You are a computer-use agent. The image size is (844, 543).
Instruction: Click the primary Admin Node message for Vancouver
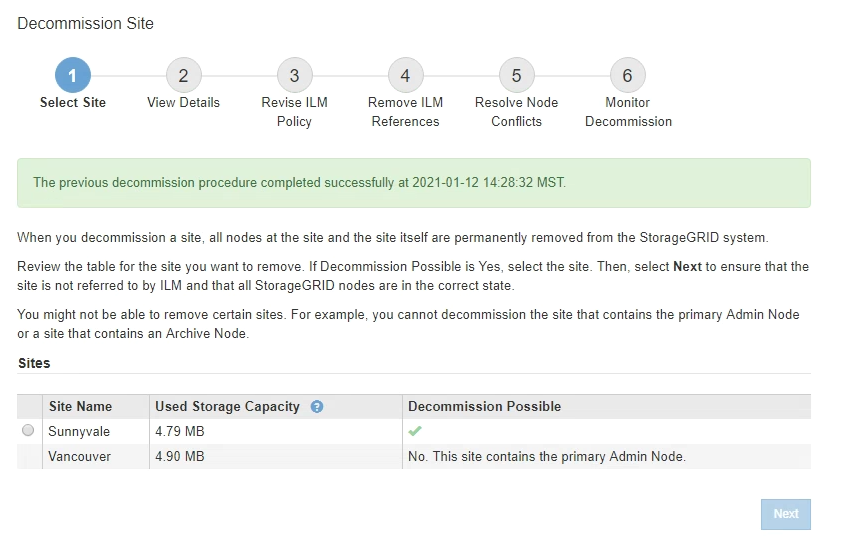546,456
